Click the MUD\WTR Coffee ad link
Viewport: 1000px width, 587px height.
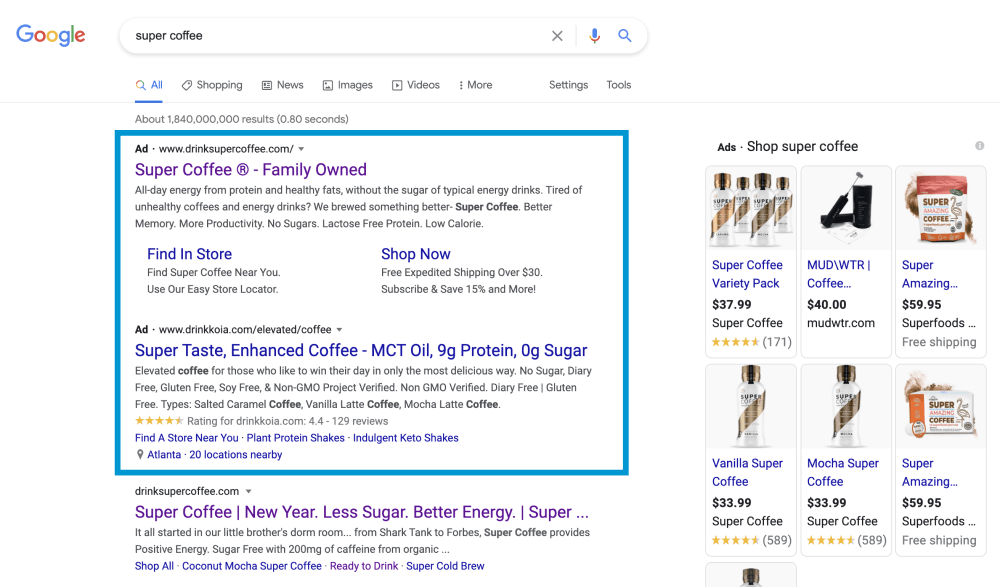click(x=843, y=274)
